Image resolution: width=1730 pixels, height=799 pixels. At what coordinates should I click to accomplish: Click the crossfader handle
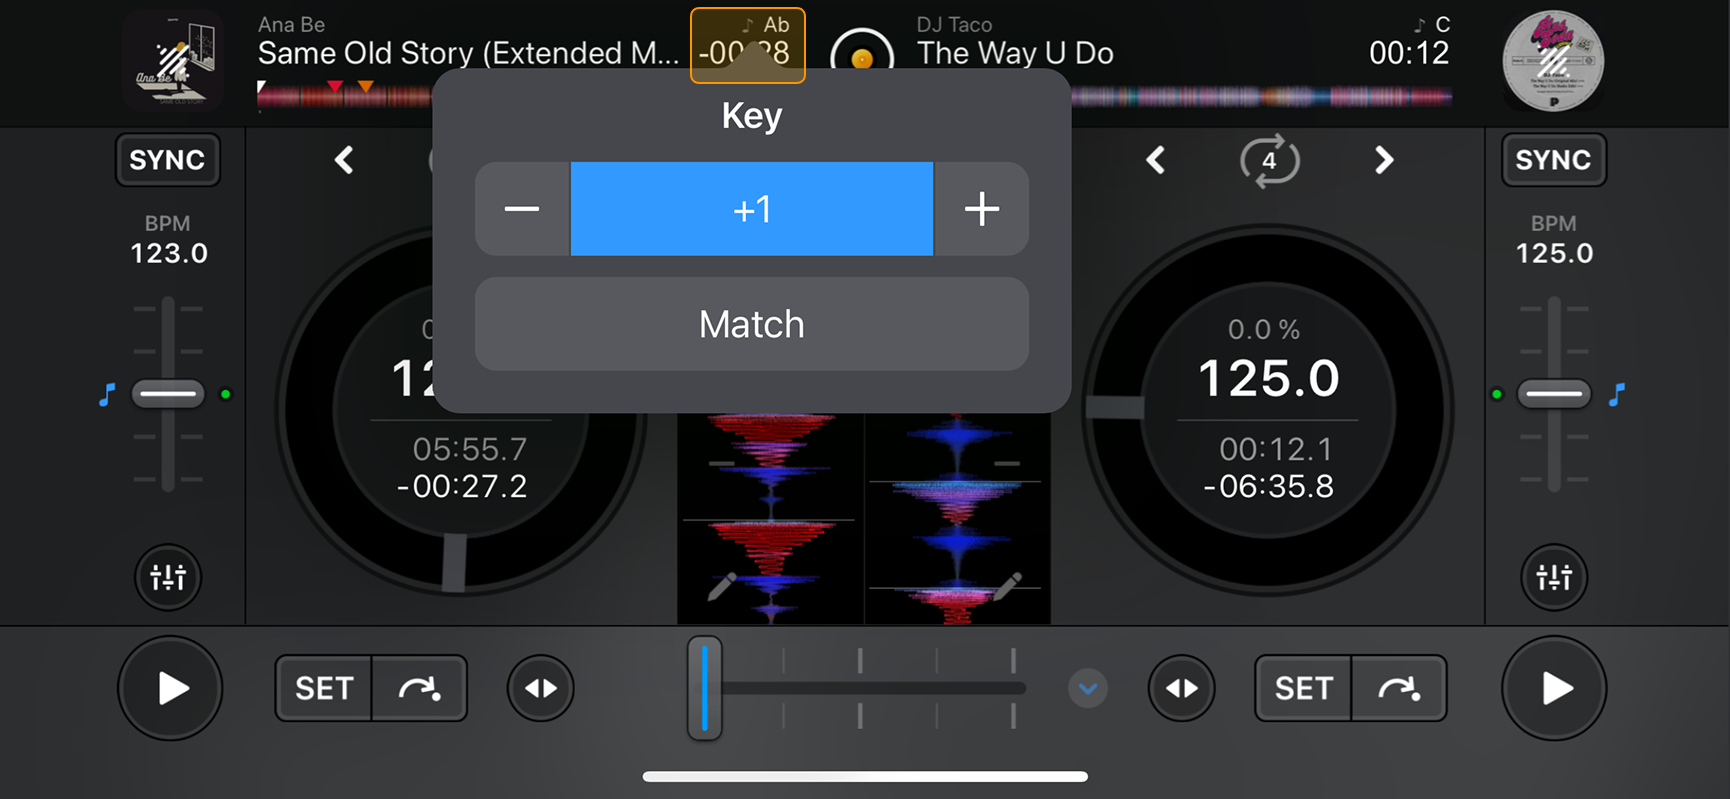pos(705,688)
